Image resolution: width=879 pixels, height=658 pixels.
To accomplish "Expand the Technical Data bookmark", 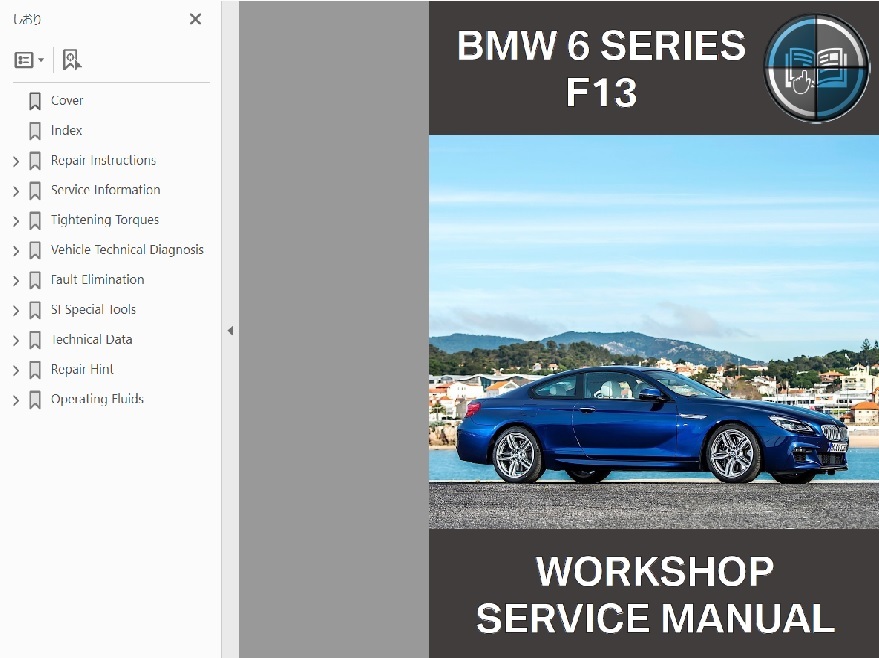I will [x=16, y=340].
